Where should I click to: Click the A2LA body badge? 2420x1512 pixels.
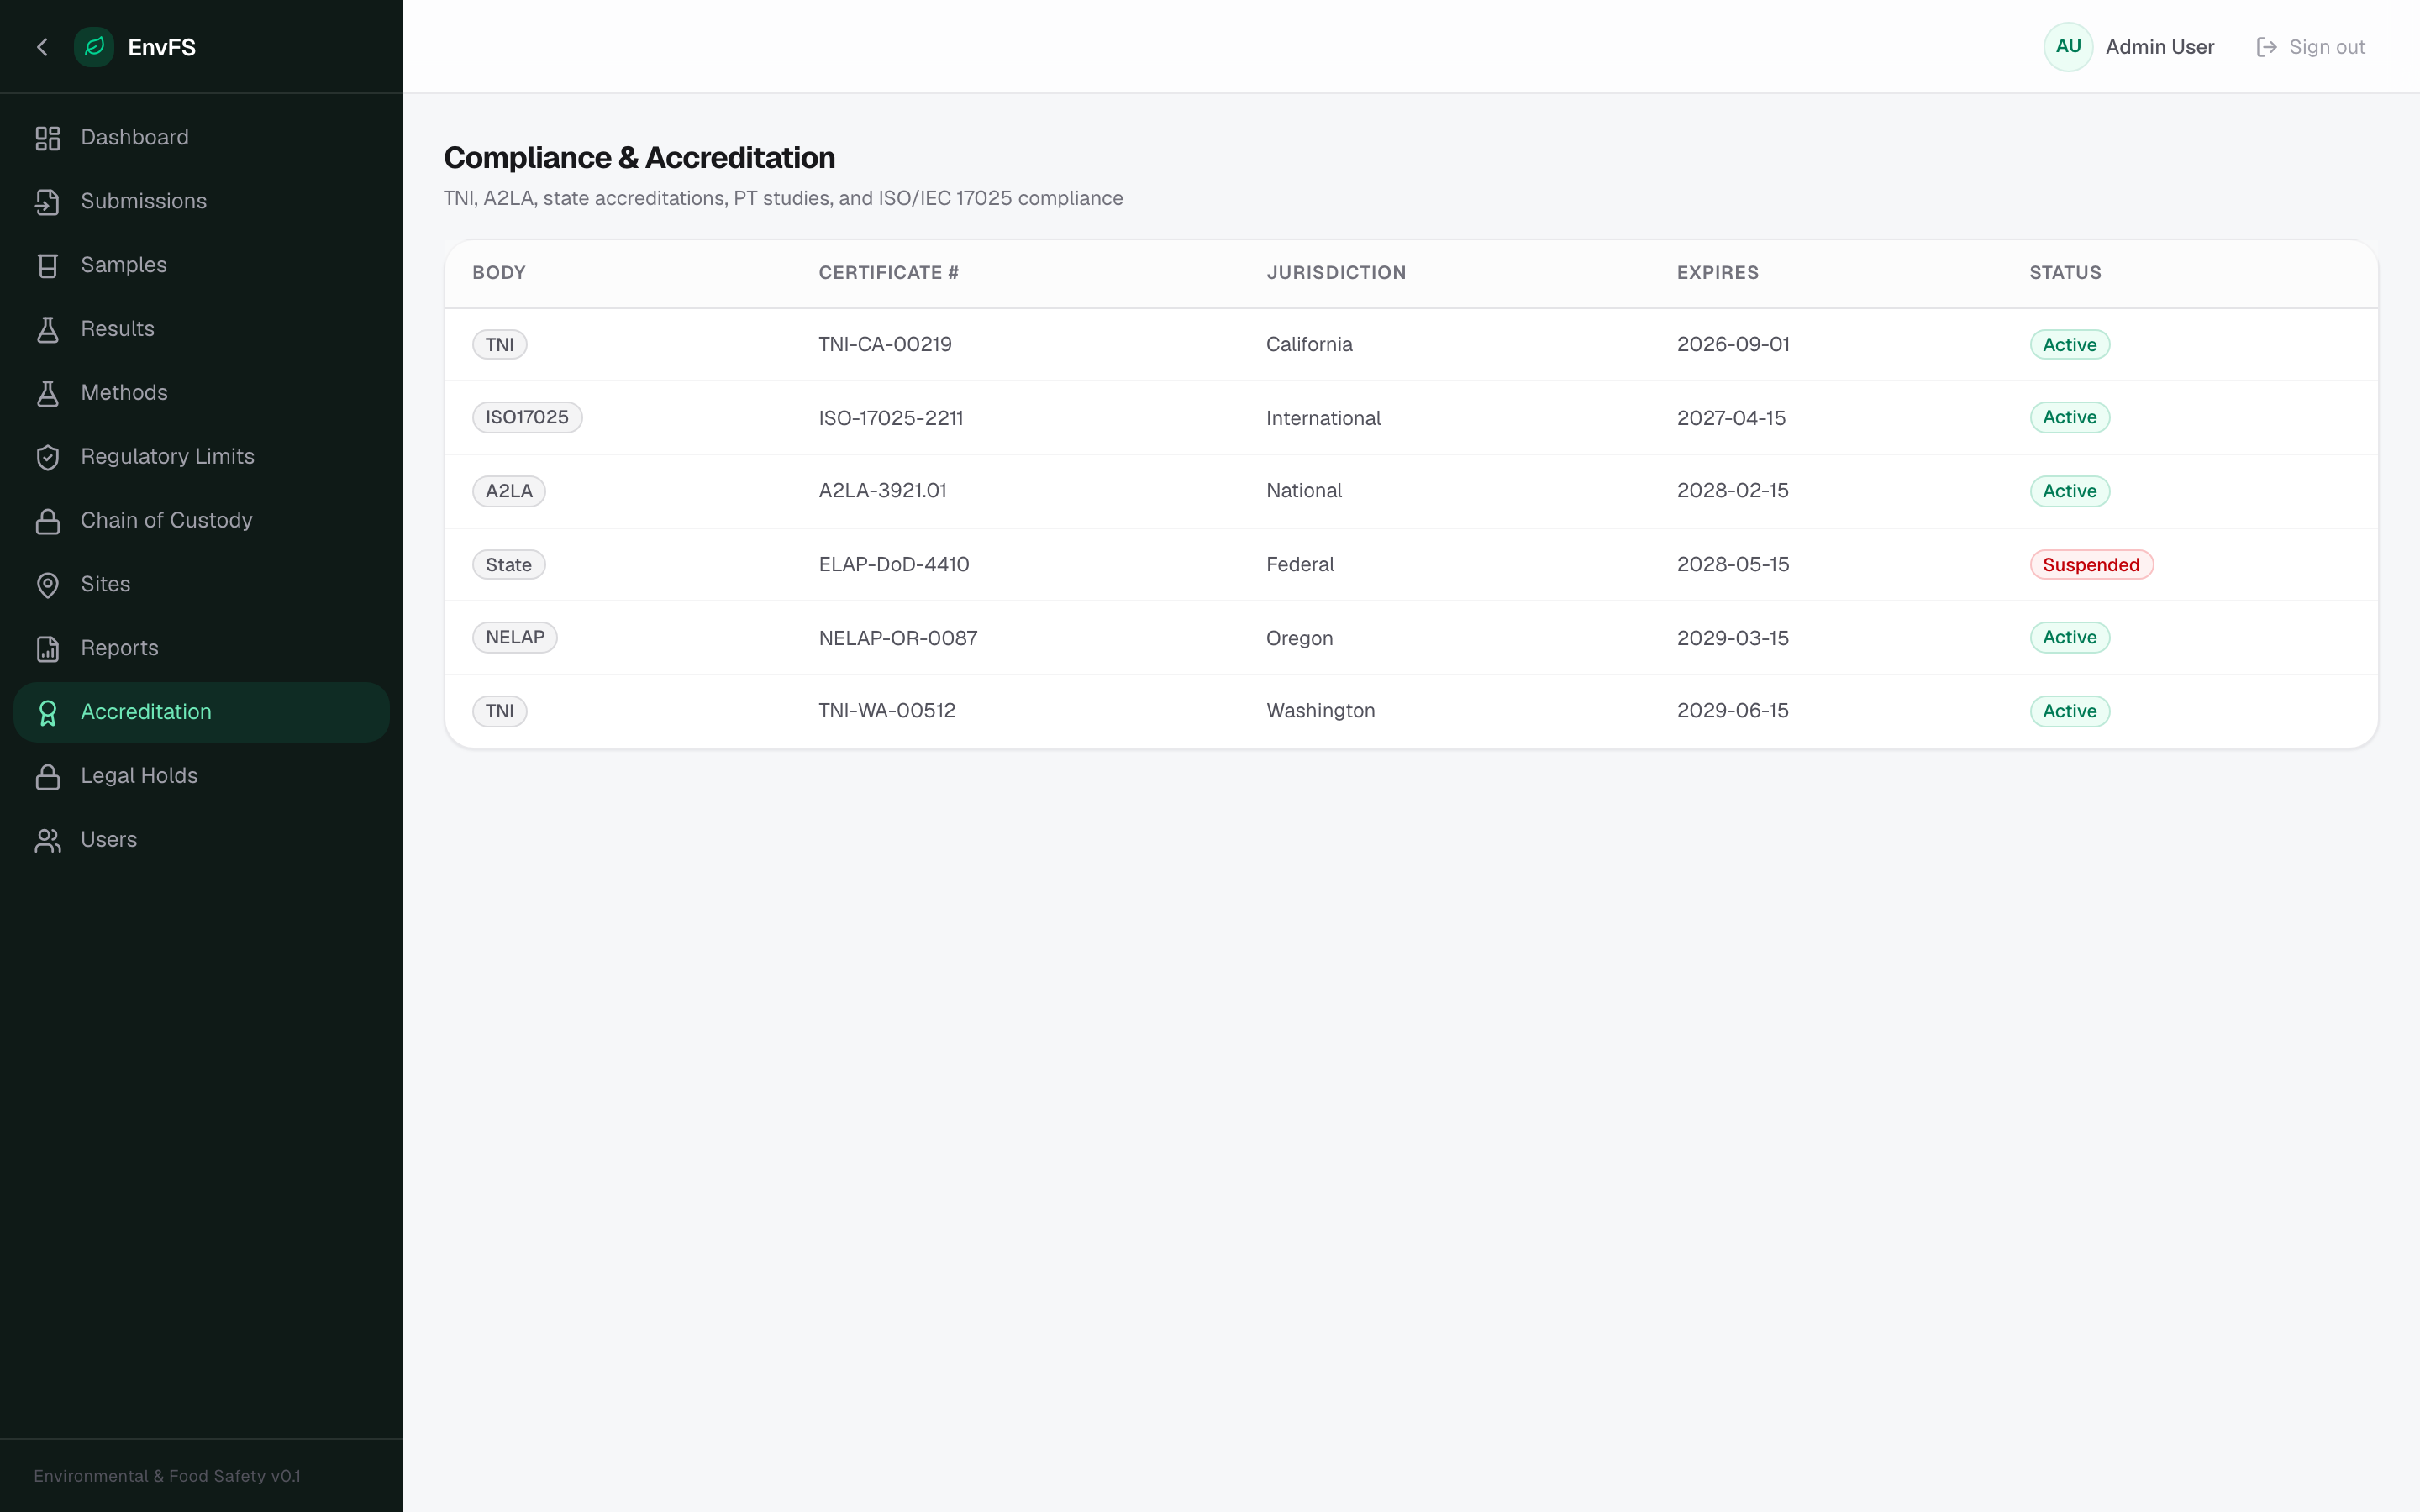click(509, 492)
